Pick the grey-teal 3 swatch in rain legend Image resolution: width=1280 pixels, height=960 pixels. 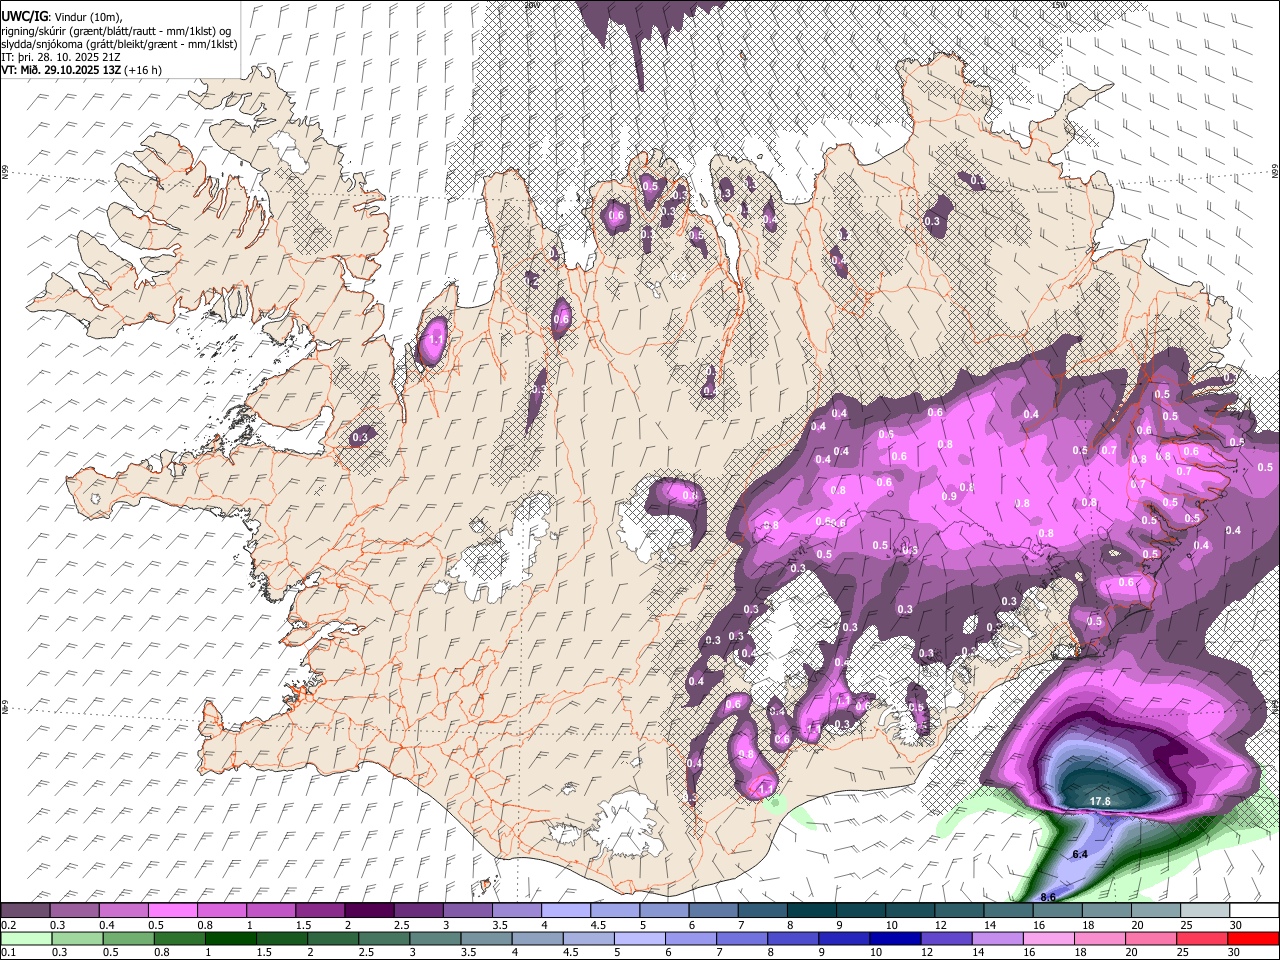tap(435, 938)
